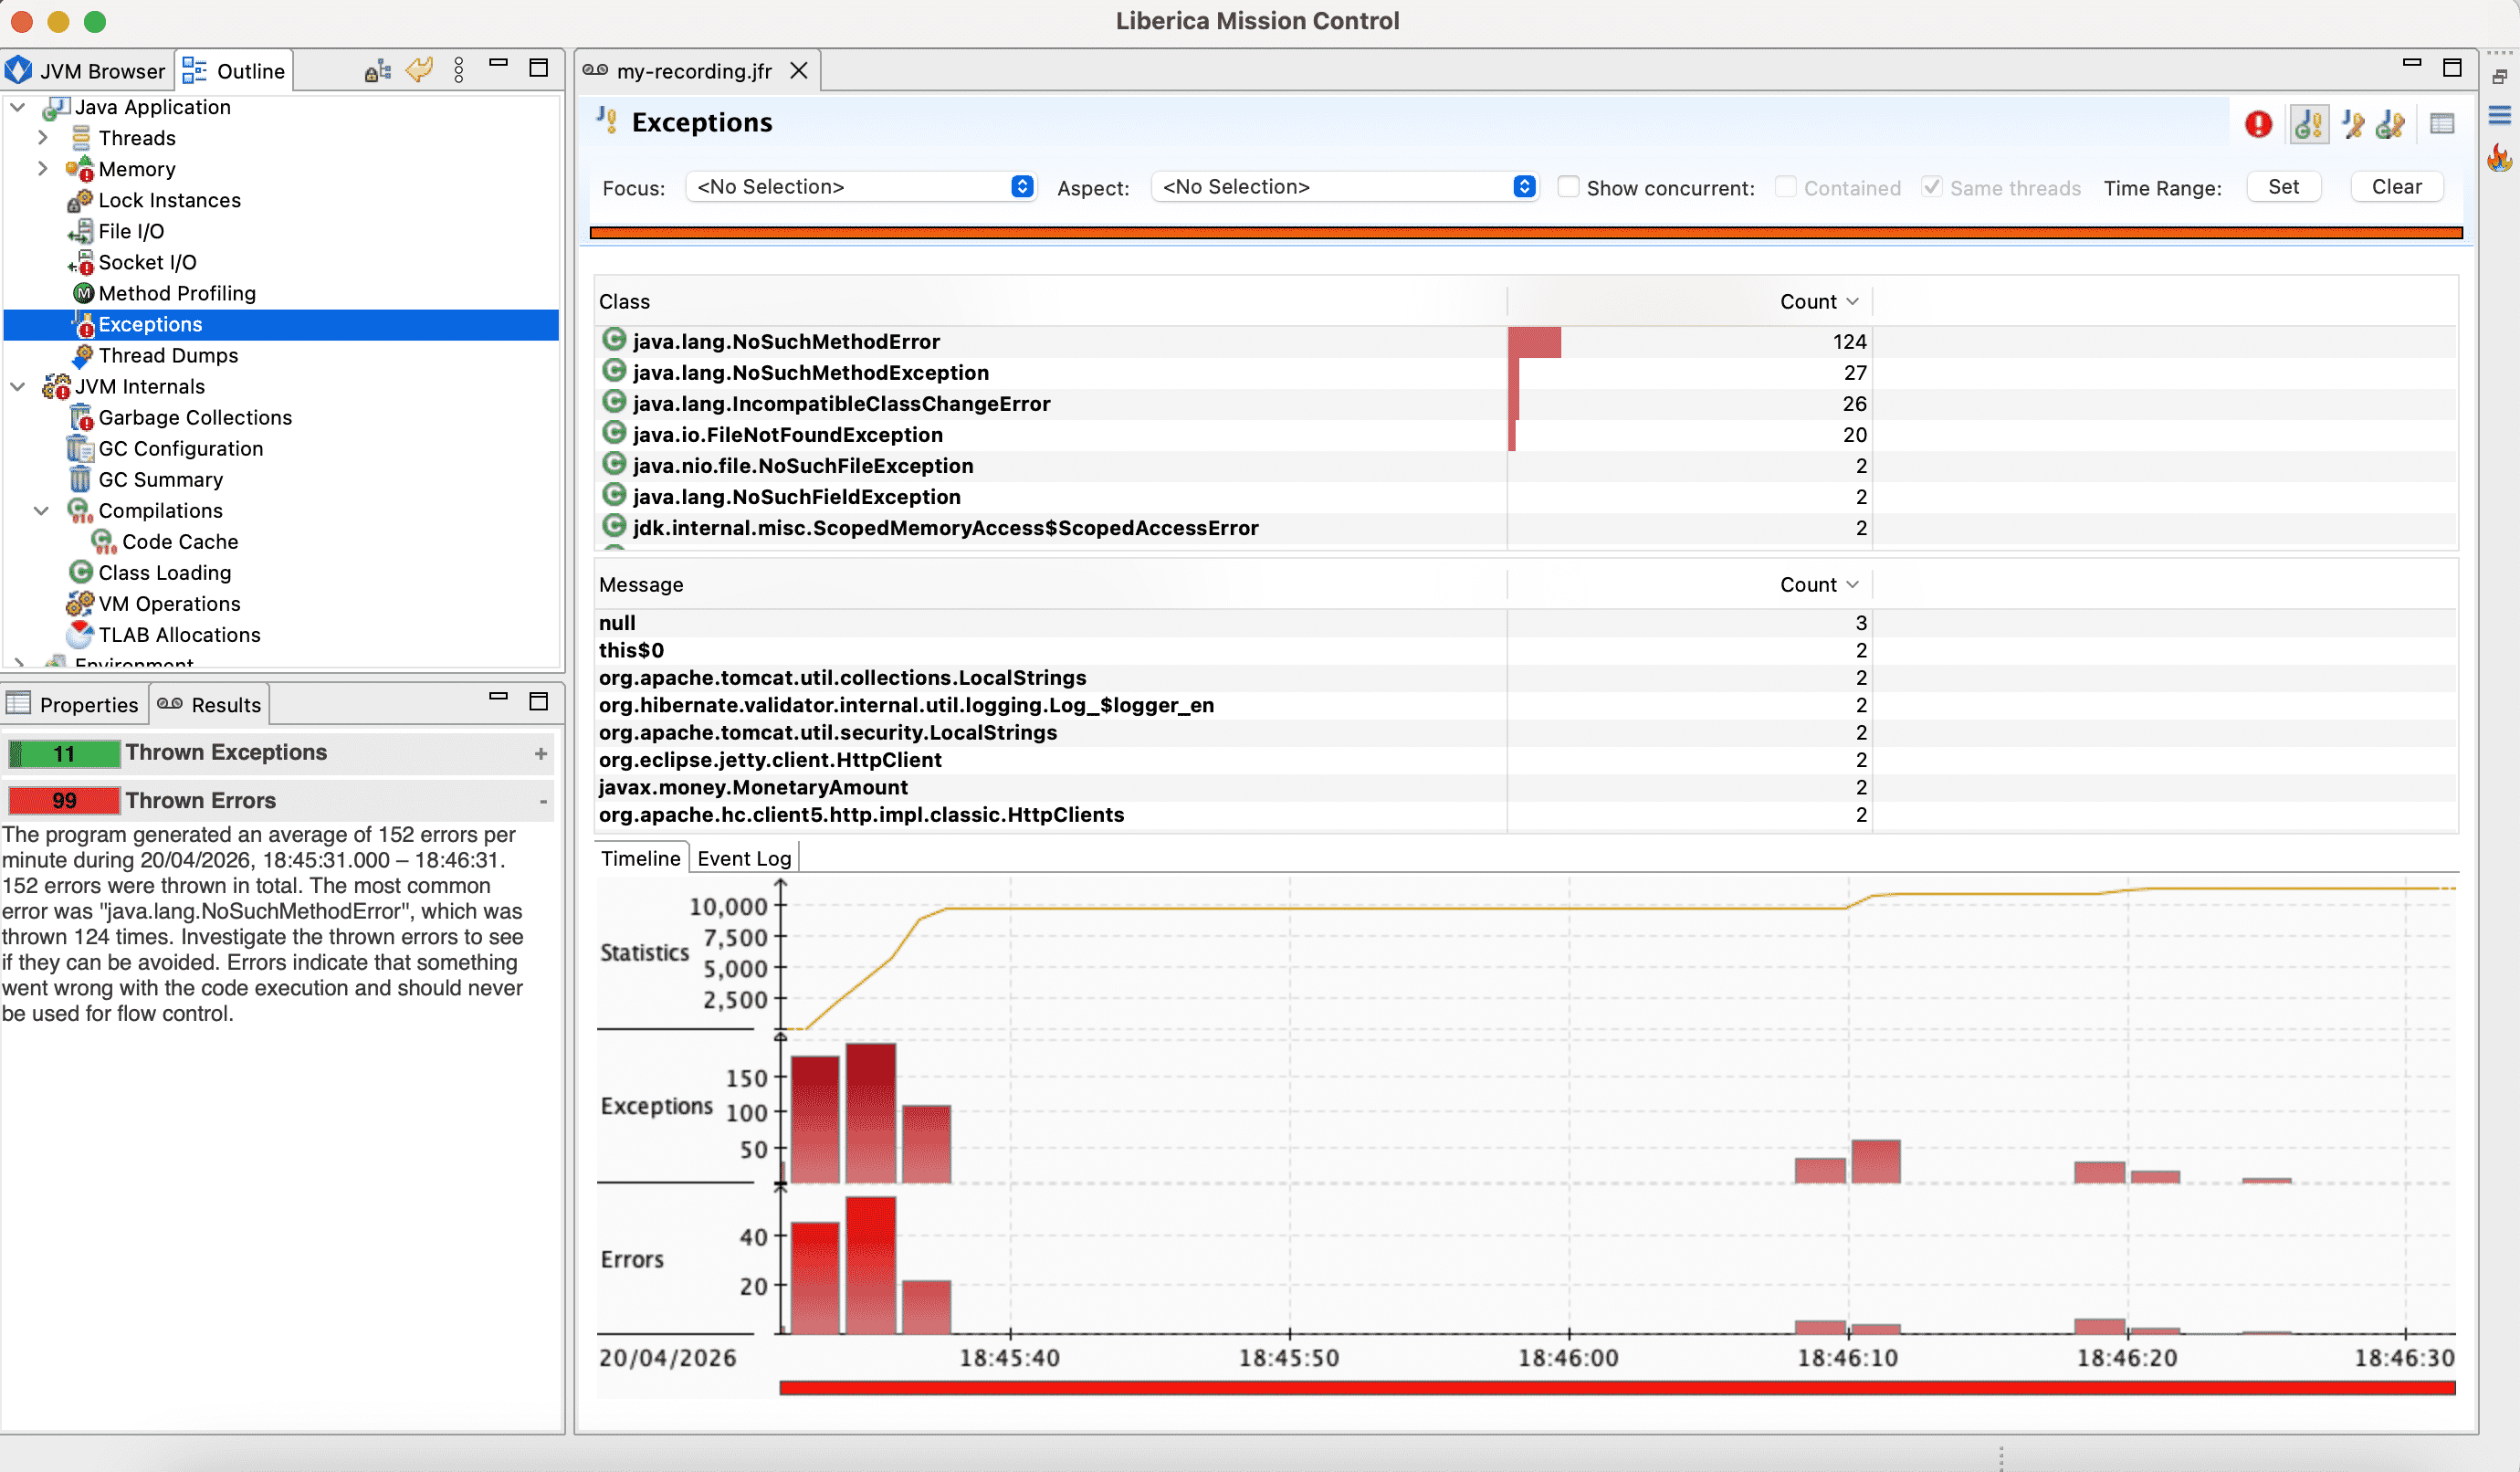This screenshot has height=1472, width=2520.
Task: Switch to the Event Log tab
Action: 744,858
